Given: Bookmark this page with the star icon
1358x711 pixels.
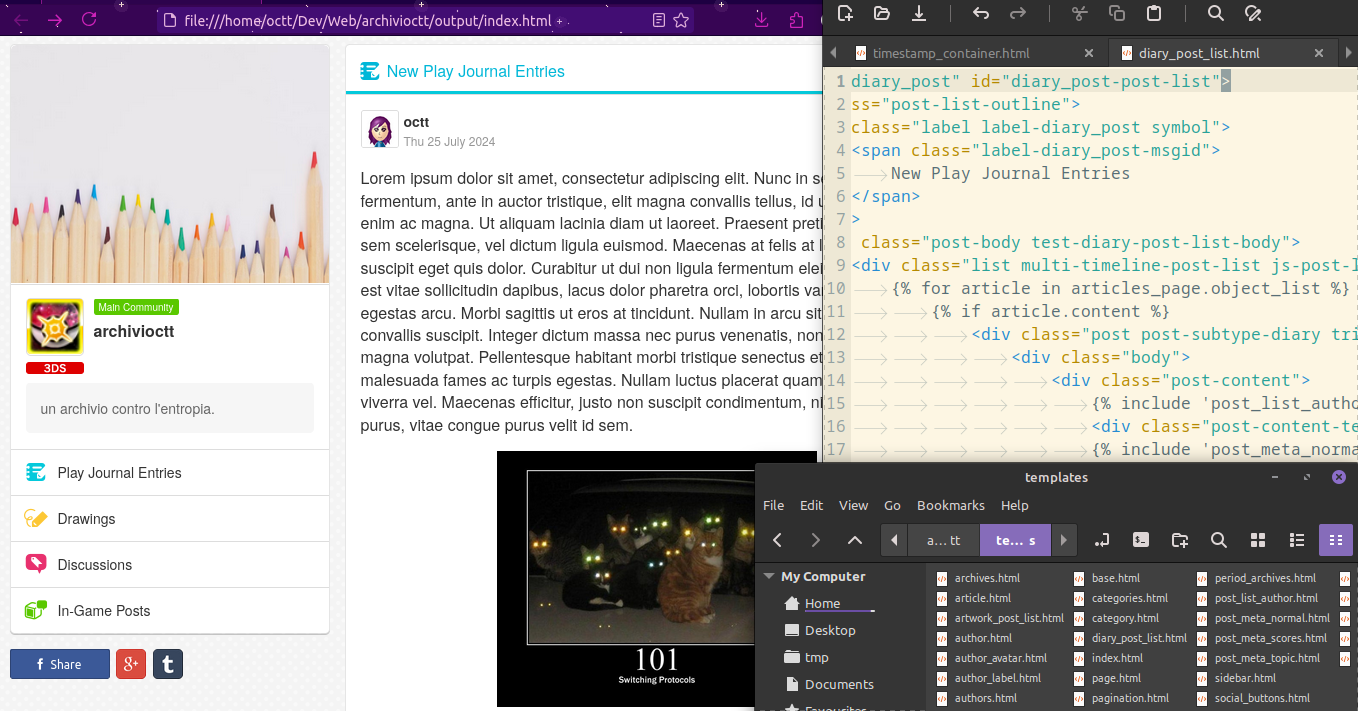Looking at the screenshot, I should click(681, 20).
